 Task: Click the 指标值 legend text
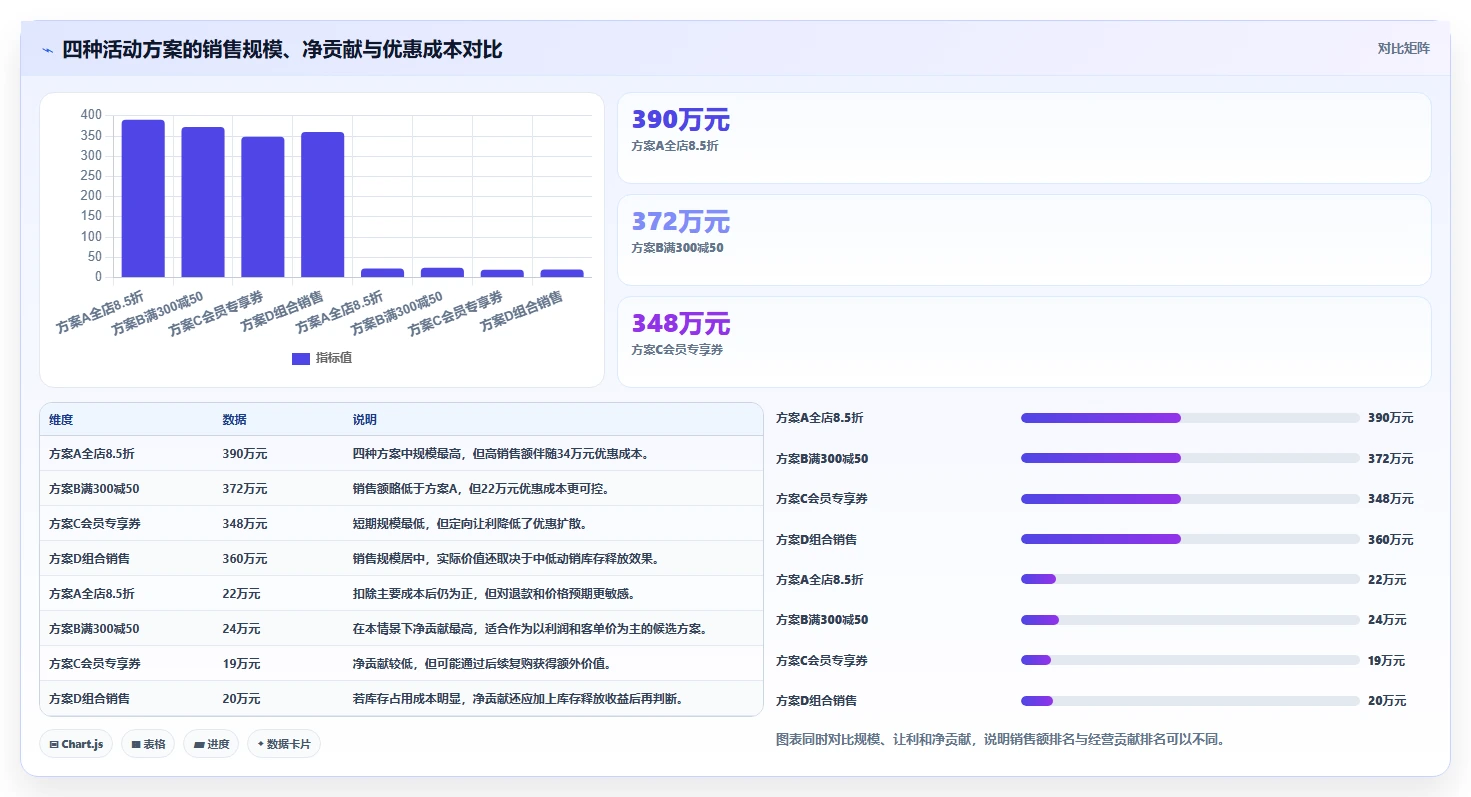click(334, 358)
